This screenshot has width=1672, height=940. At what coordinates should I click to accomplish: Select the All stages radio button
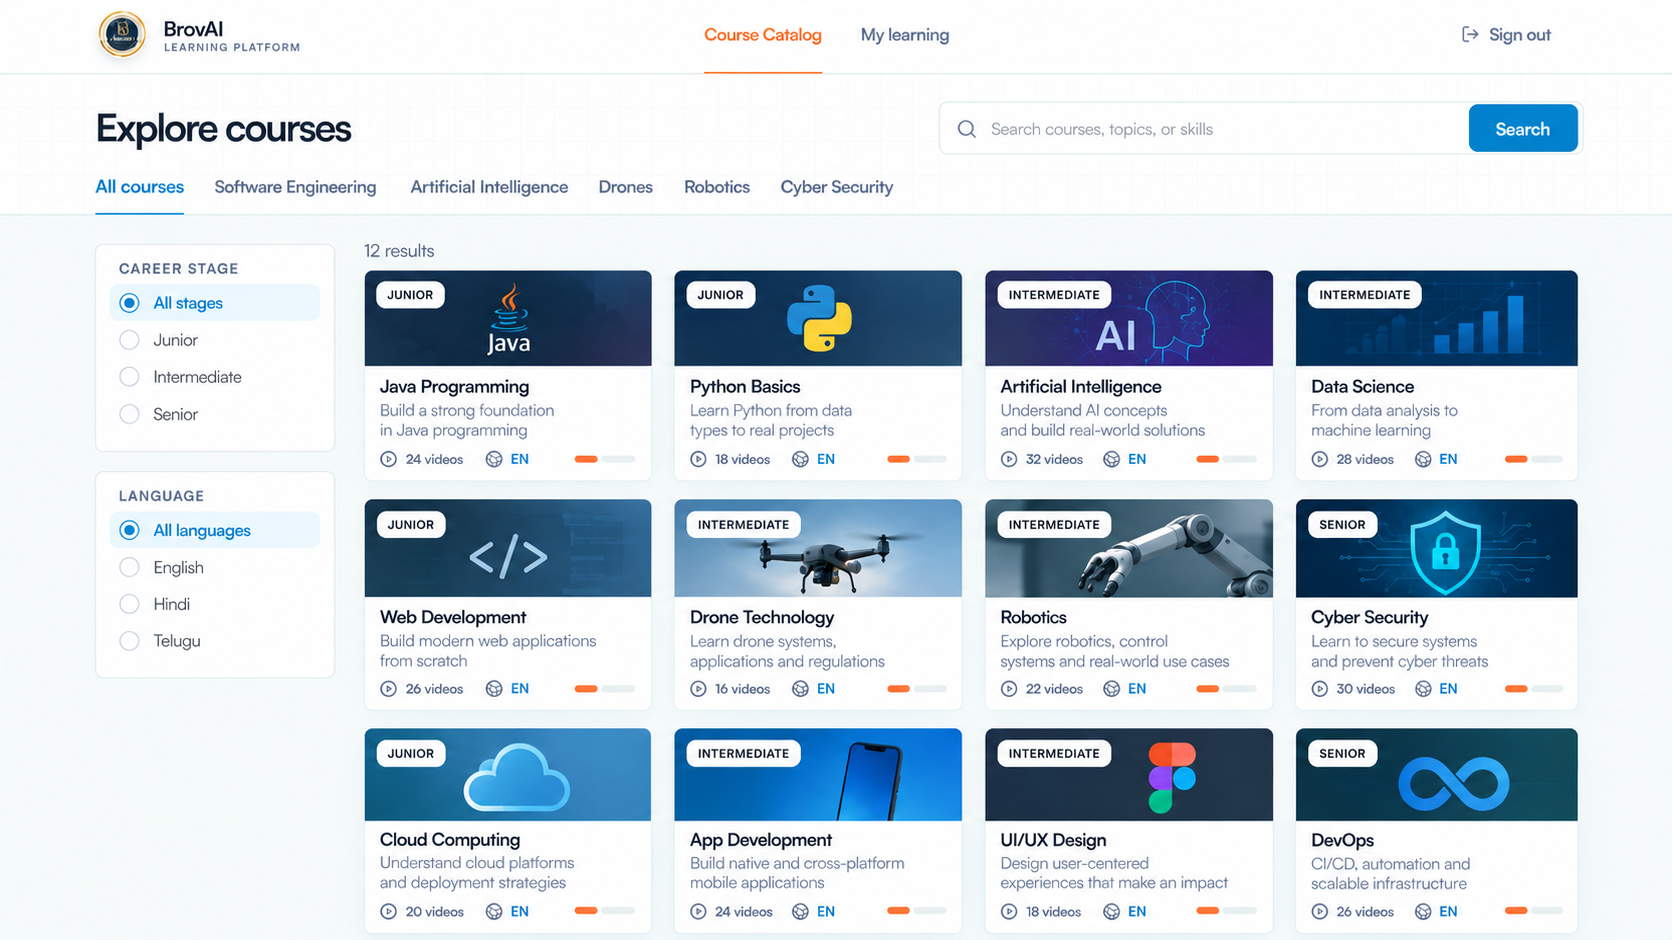129,303
